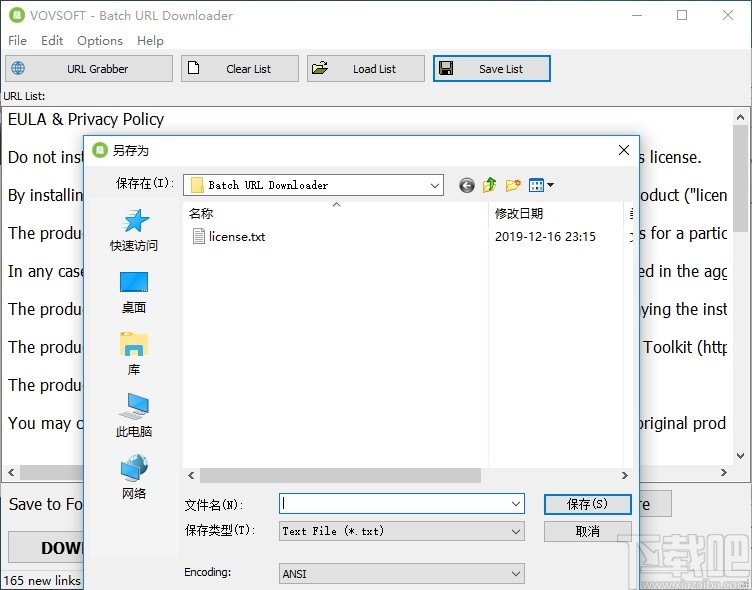Click the Clear List button
This screenshot has width=752, height=590.
tap(240, 69)
